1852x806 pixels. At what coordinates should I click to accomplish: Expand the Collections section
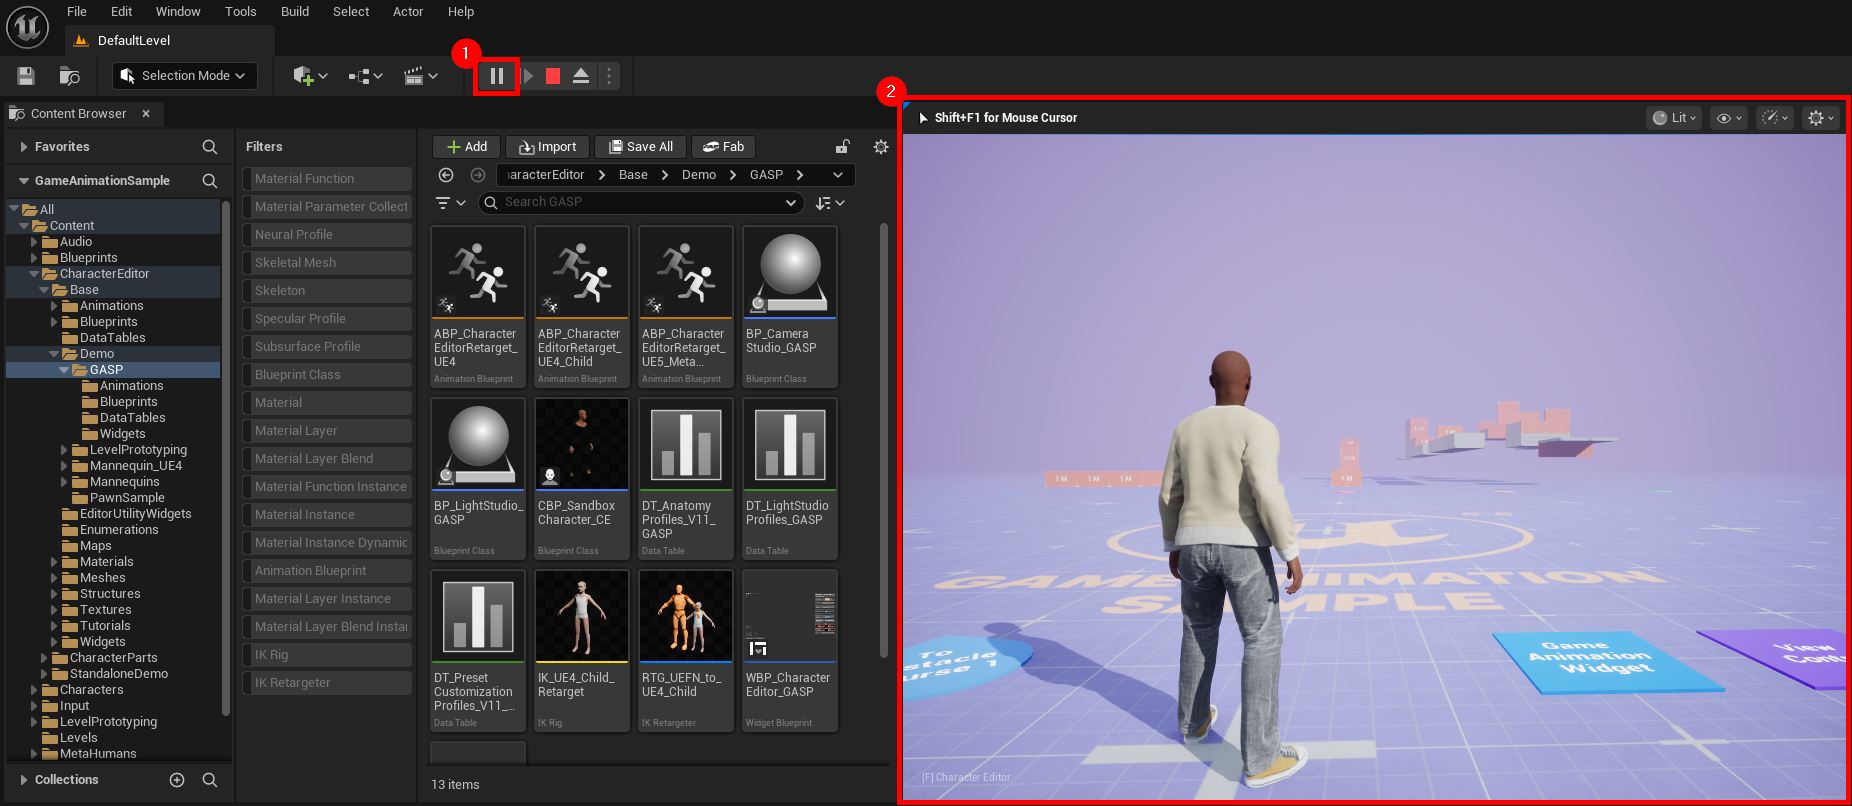(x=23, y=780)
